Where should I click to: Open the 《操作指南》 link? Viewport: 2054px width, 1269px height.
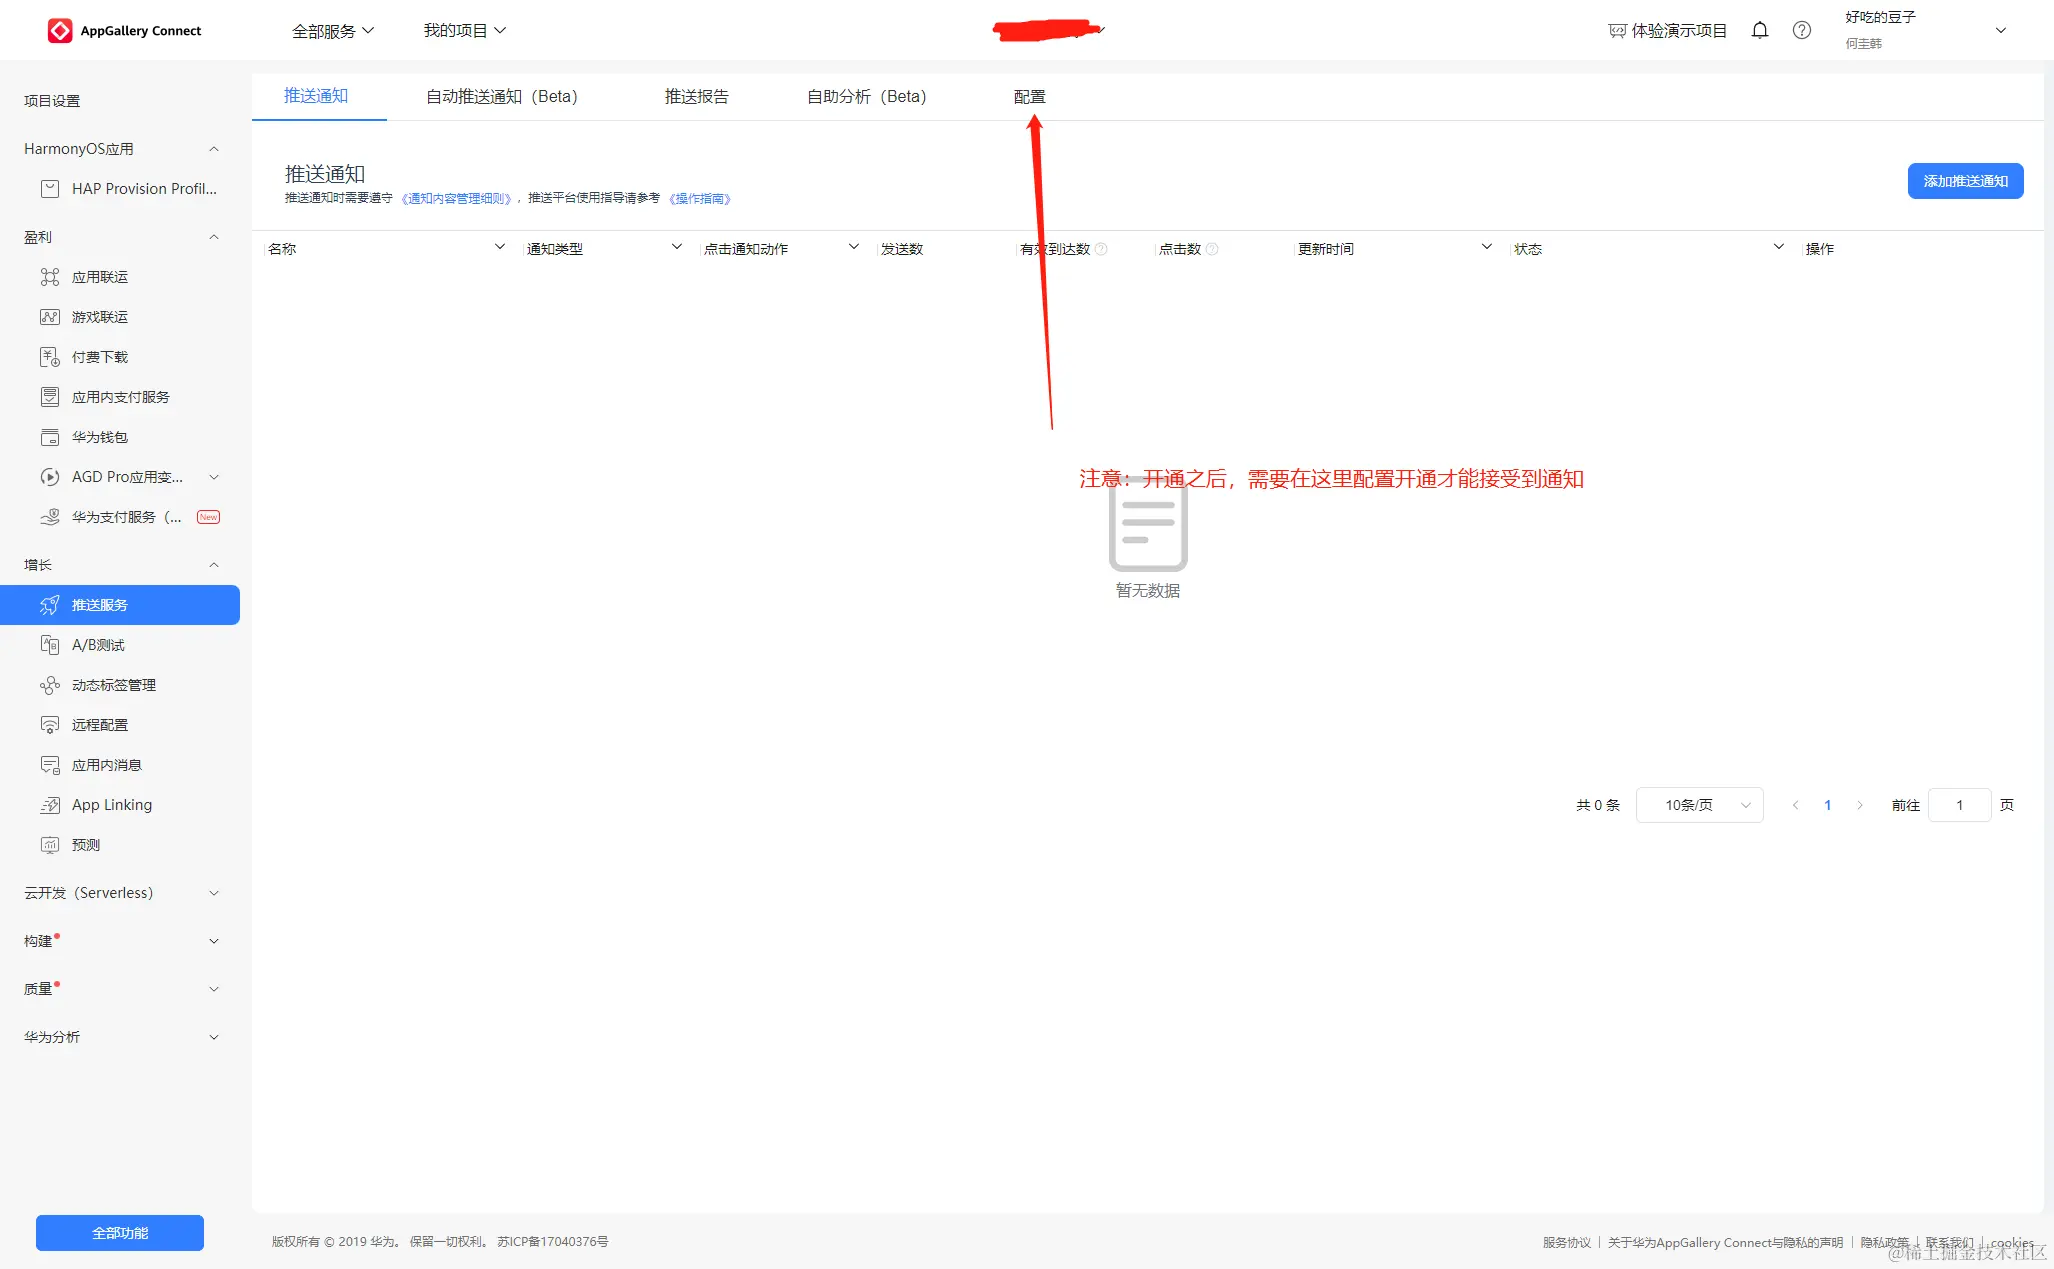pos(700,199)
